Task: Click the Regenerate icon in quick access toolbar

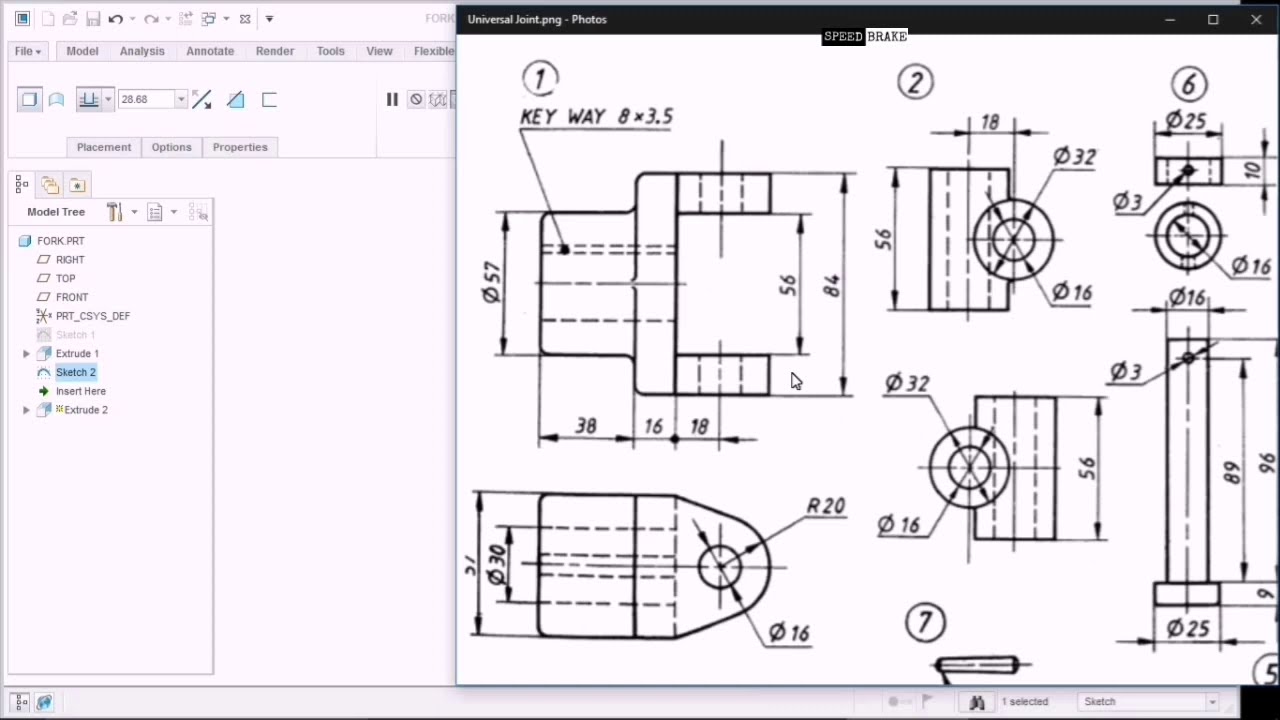Action: pyautogui.click(x=185, y=19)
